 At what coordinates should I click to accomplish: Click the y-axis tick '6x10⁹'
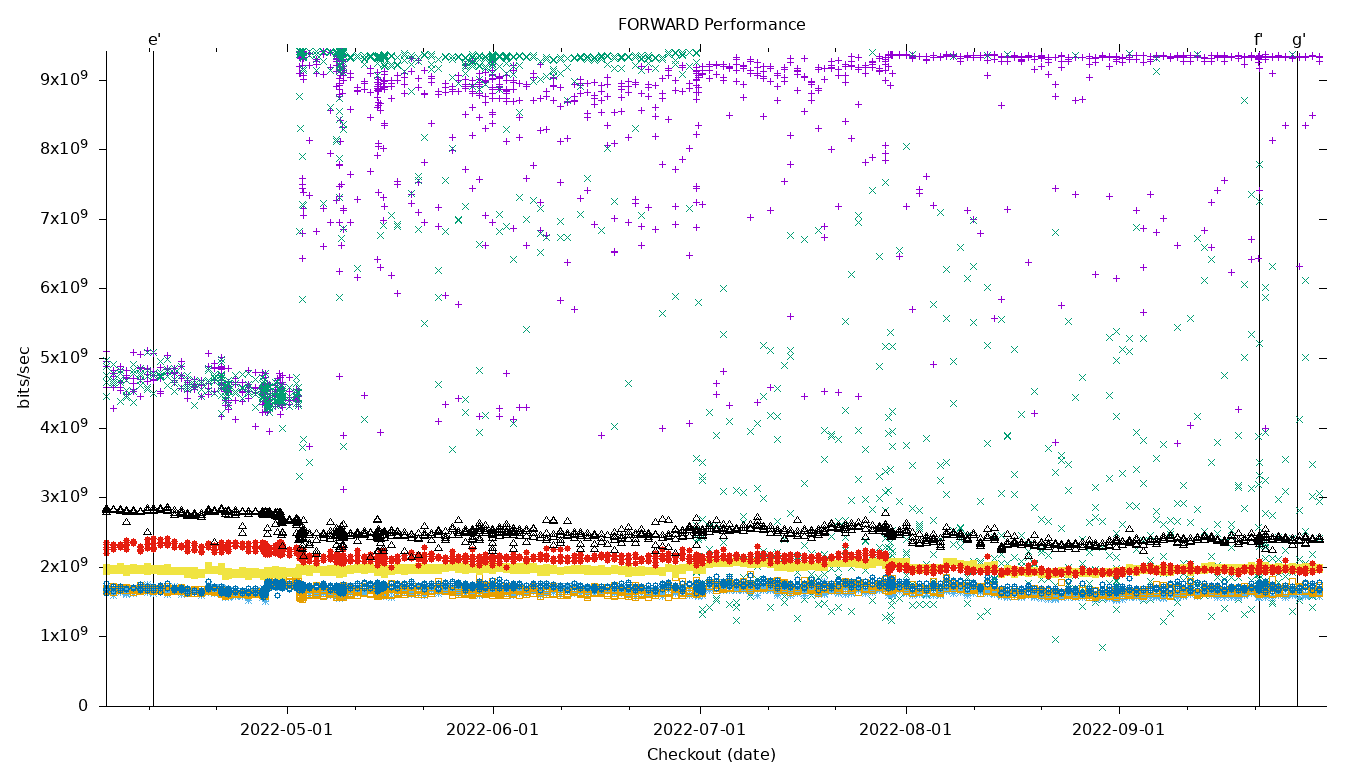coord(64,287)
